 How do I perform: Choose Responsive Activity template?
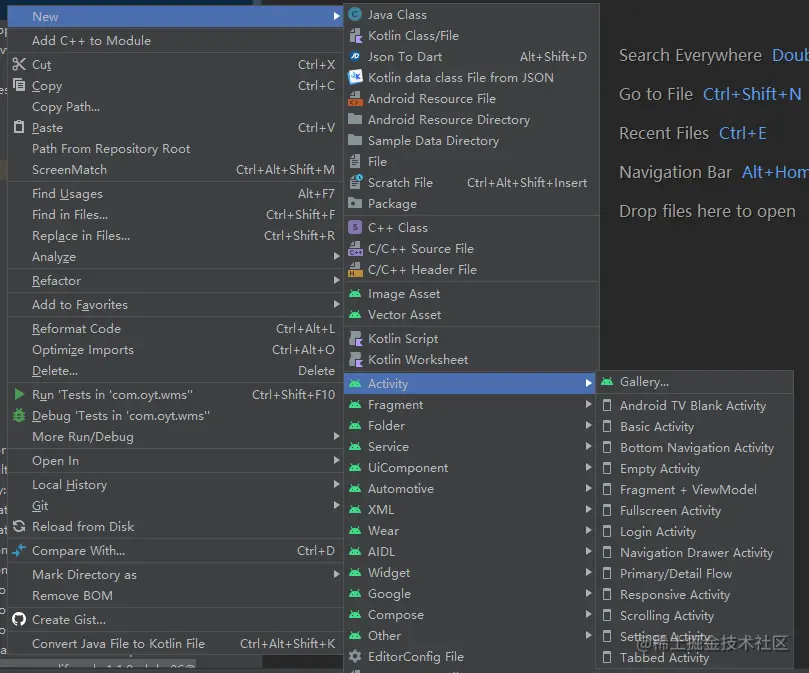pos(694,595)
